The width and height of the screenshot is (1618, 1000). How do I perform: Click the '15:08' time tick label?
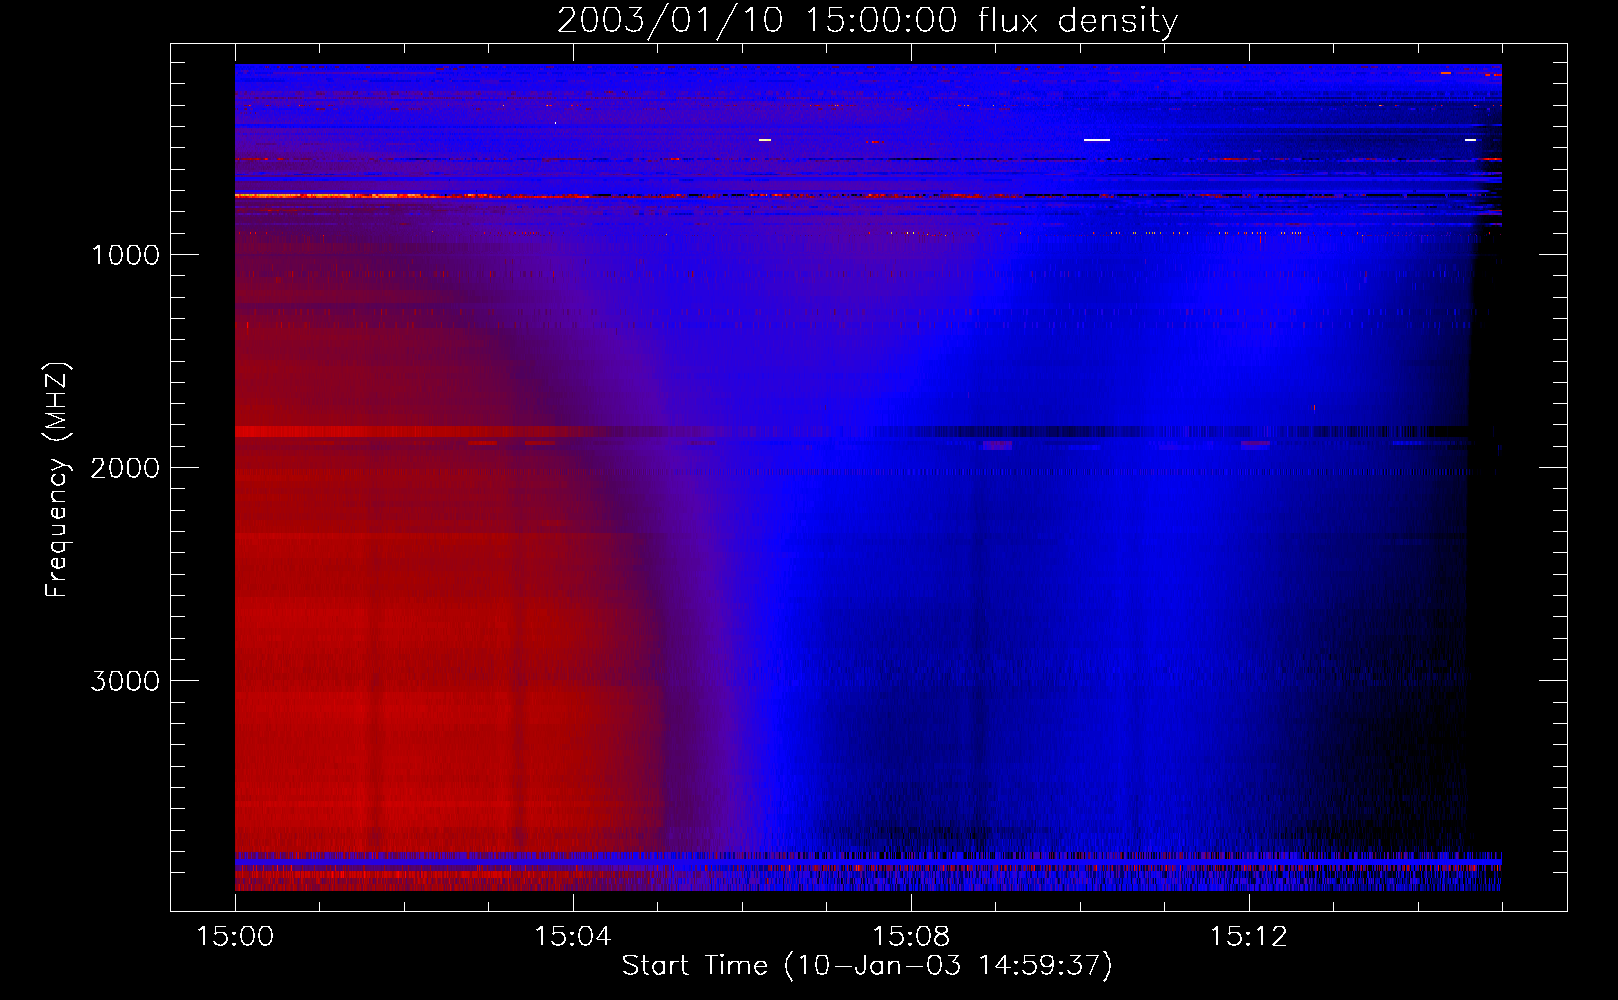click(910, 937)
